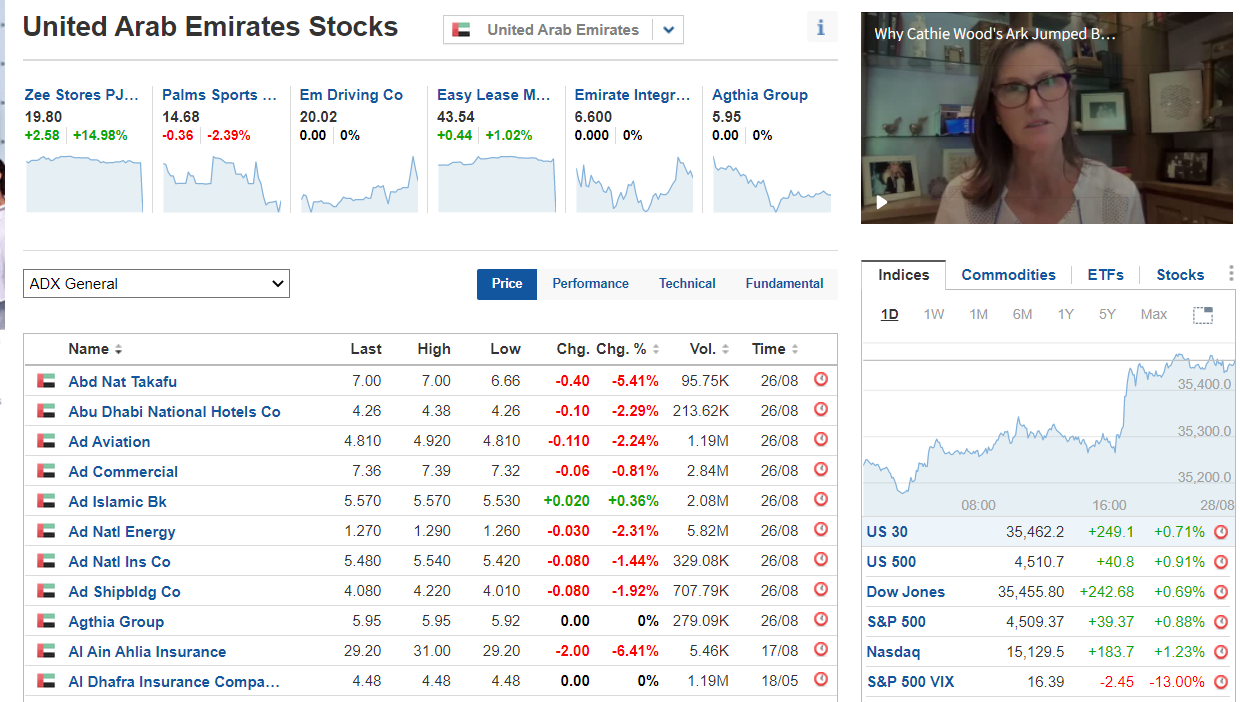1240x702 pixels.
Task: Sort the table by Vol. column
Action: click(x=709, y=349)
